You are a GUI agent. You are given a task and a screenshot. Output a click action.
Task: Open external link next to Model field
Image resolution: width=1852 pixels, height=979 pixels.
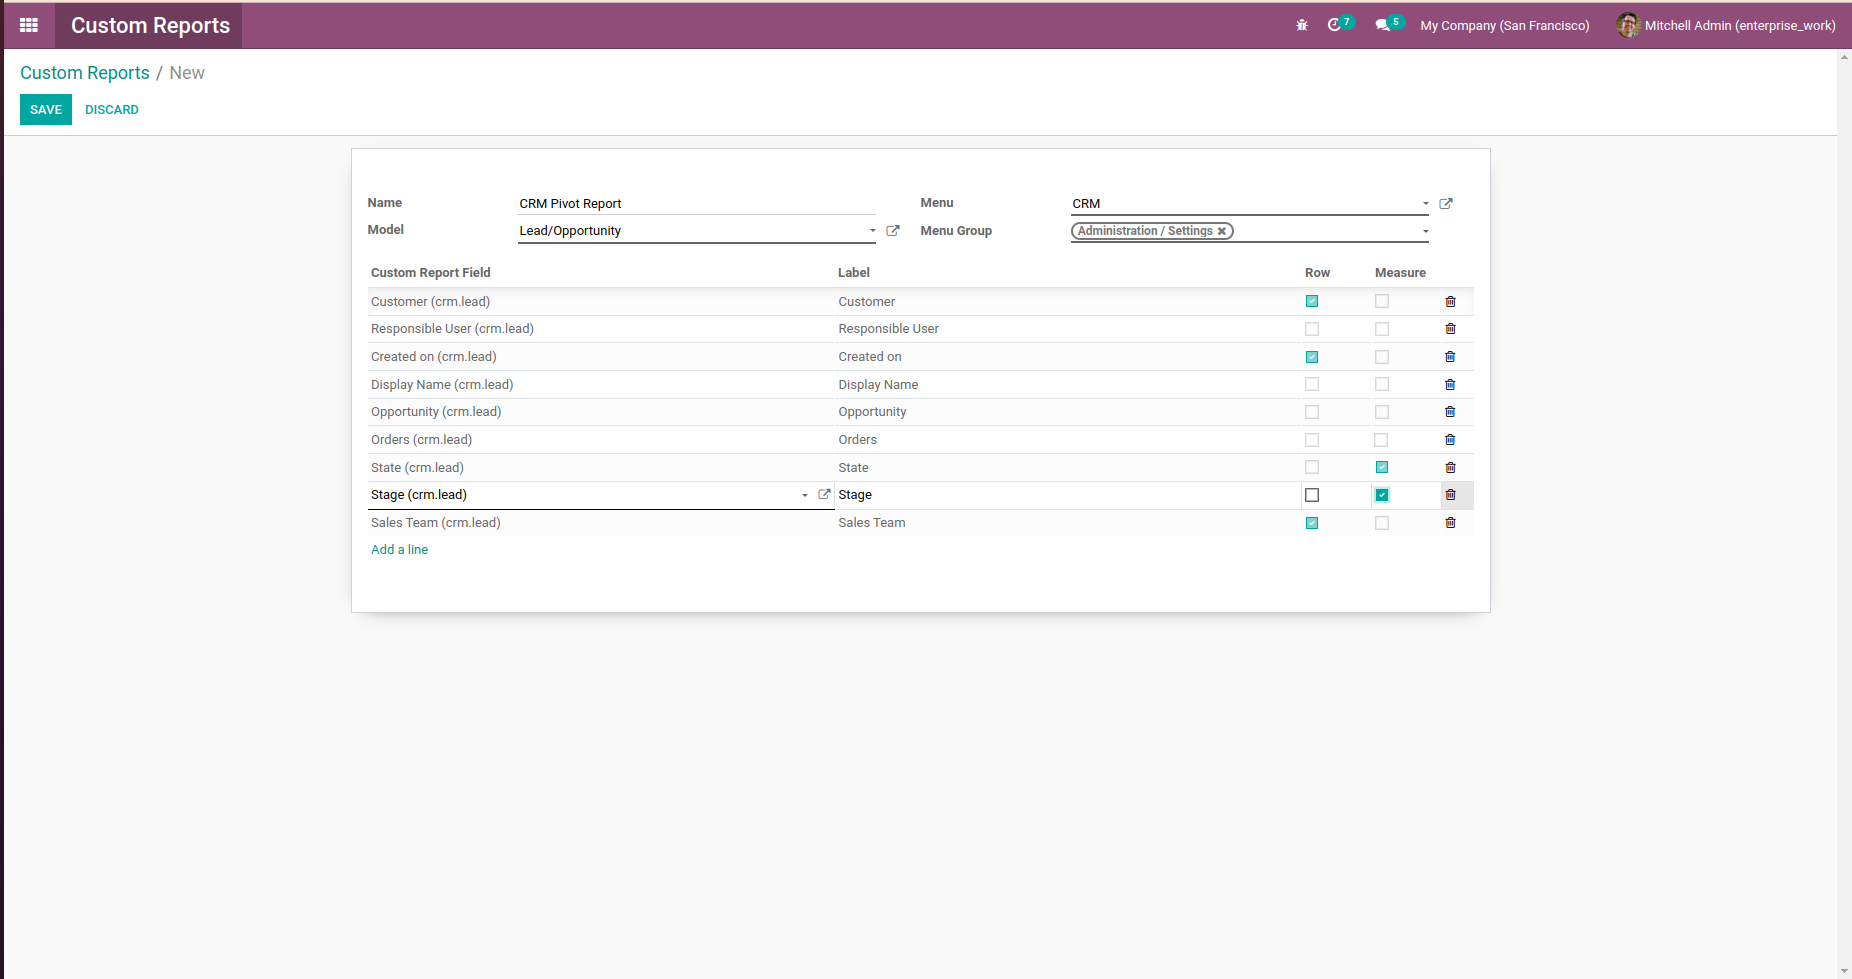pos(893,231)
